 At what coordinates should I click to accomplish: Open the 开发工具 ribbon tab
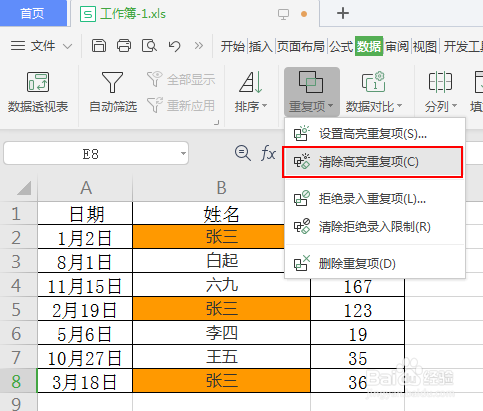coord(463,46)
